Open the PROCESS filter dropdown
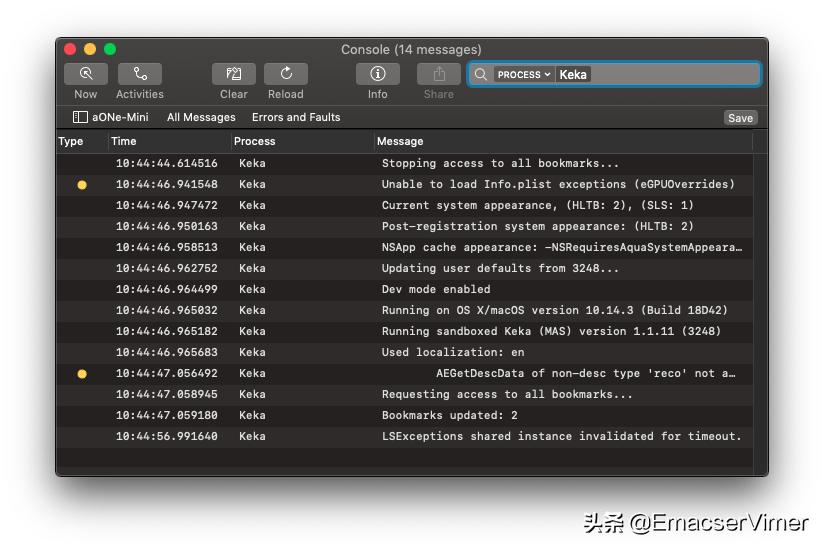 (524, 74)
